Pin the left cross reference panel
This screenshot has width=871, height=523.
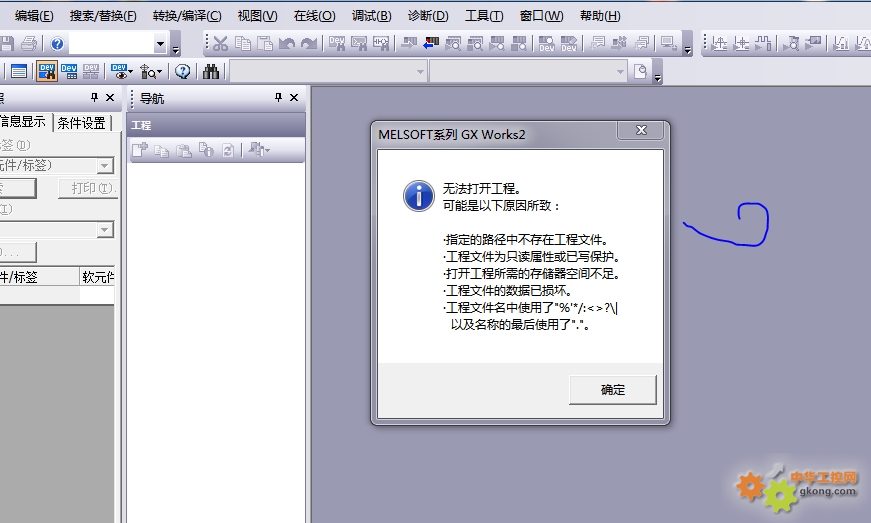click(94, 98)
